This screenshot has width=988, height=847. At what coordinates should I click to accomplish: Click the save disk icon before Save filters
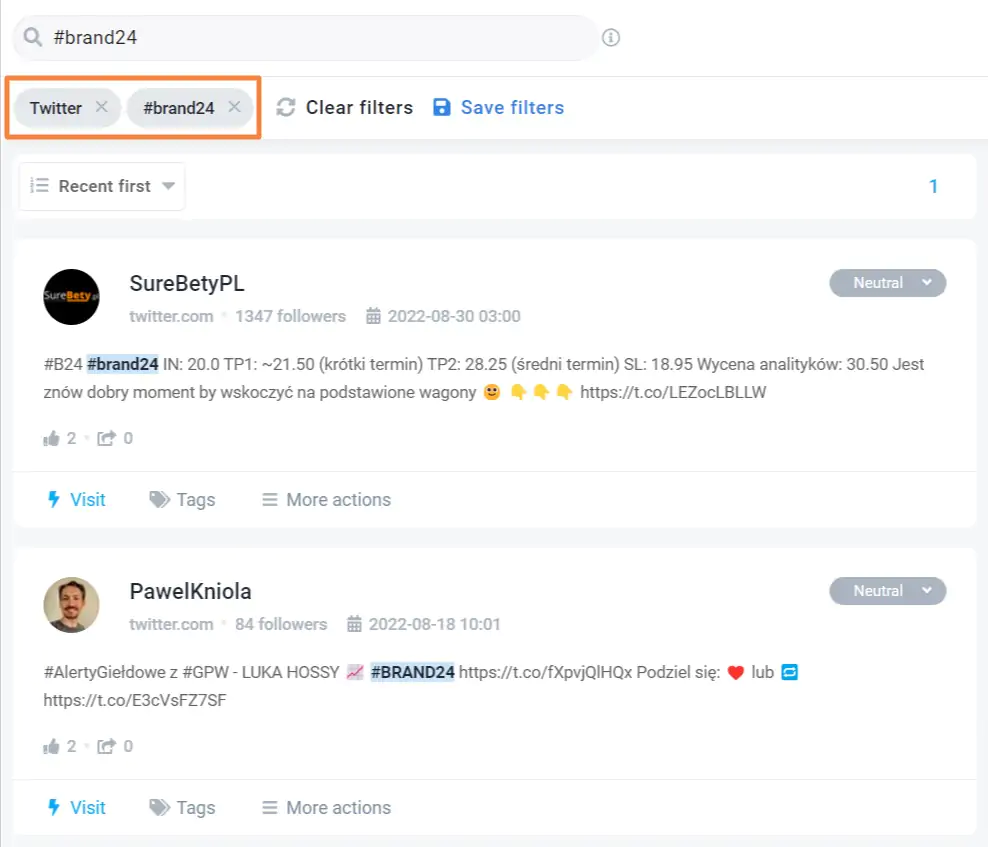tap(442, 107)
